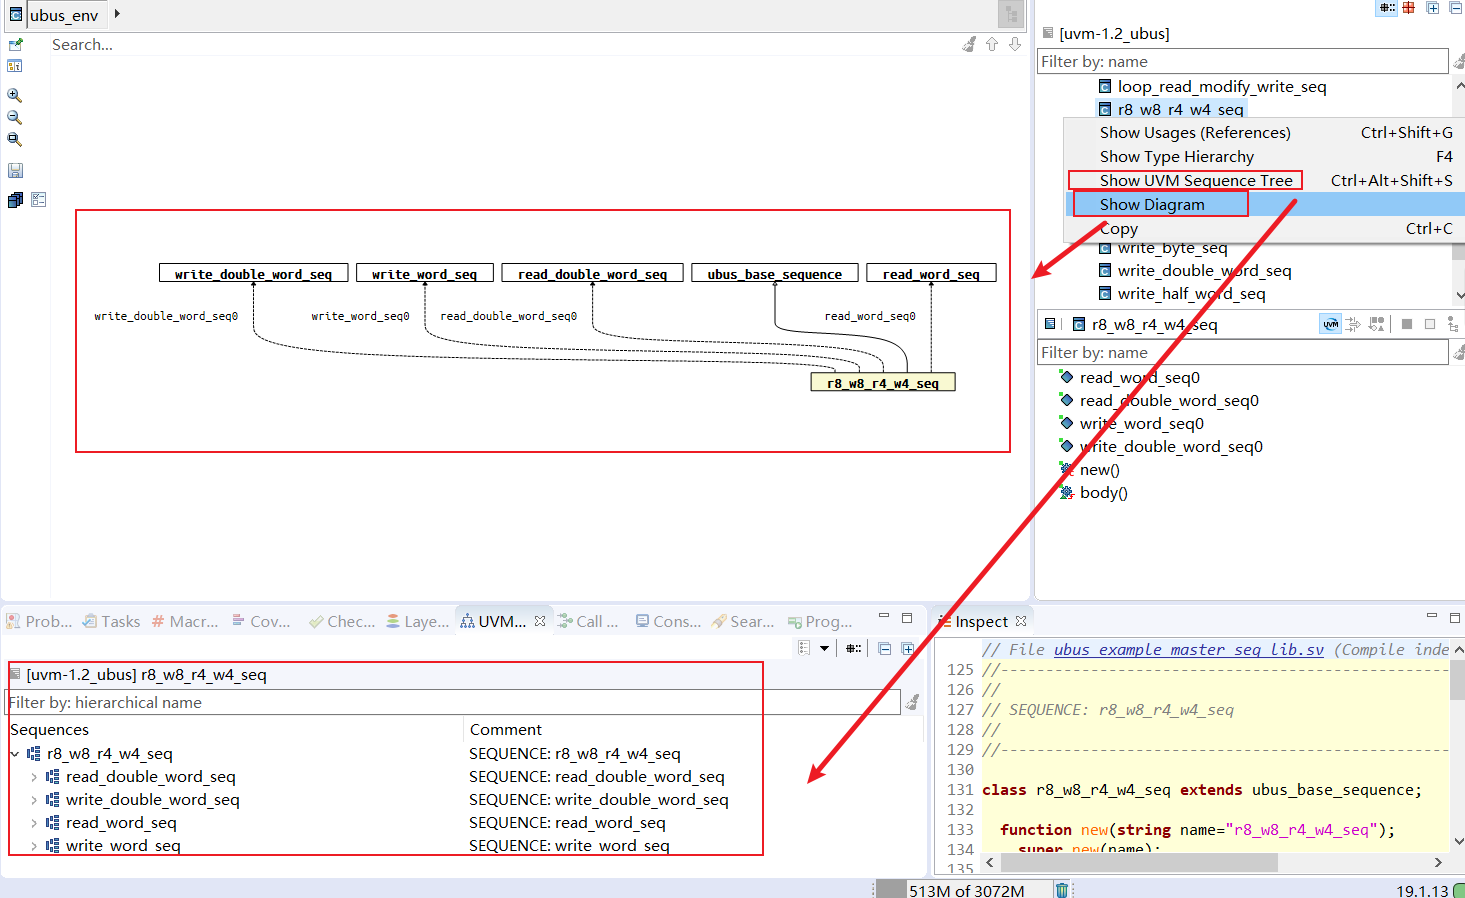
Task: Go to previous search match up arrow
Action: pyautogui.click(x=992, y=44)
